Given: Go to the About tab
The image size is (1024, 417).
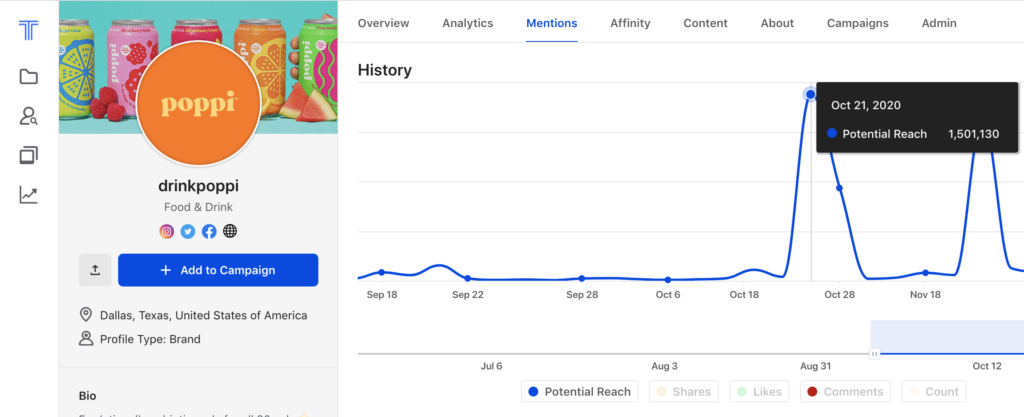Looking at the screenshot, I should [x=777, y=23].
